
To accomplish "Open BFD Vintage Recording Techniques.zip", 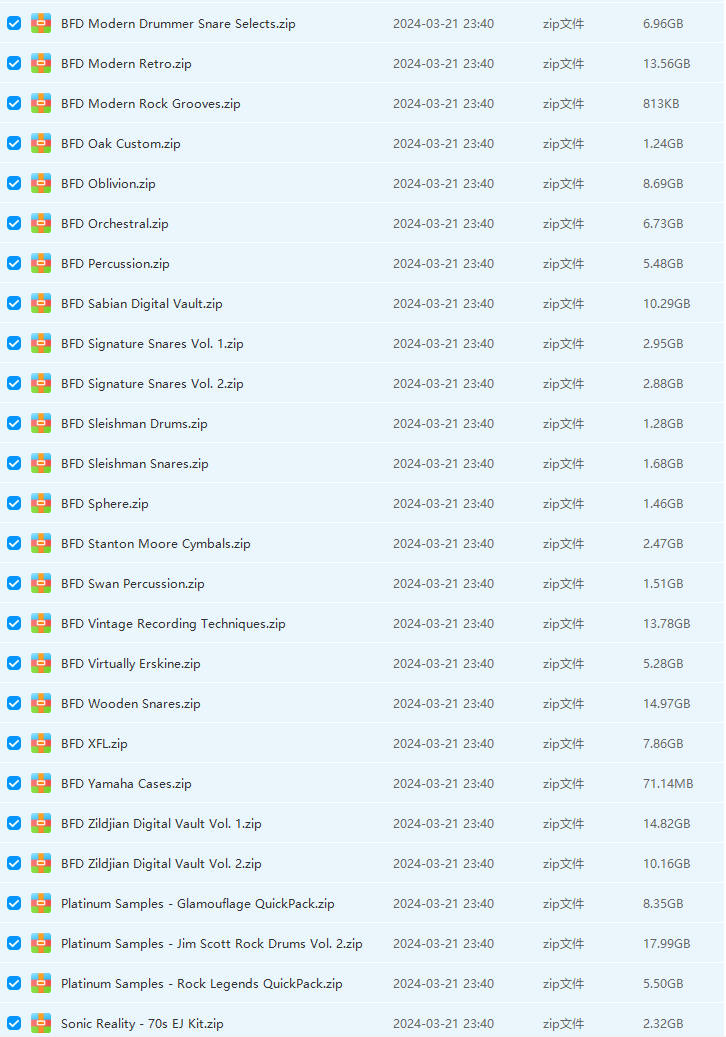I will coord(172,623).
